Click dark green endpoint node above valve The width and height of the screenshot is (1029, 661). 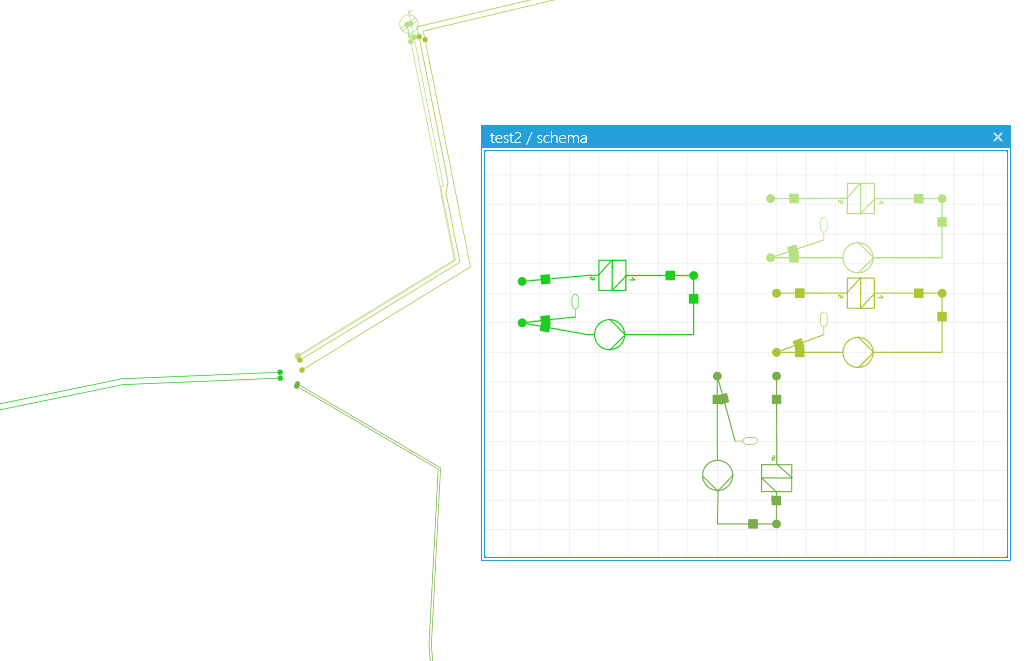point(717,376)
